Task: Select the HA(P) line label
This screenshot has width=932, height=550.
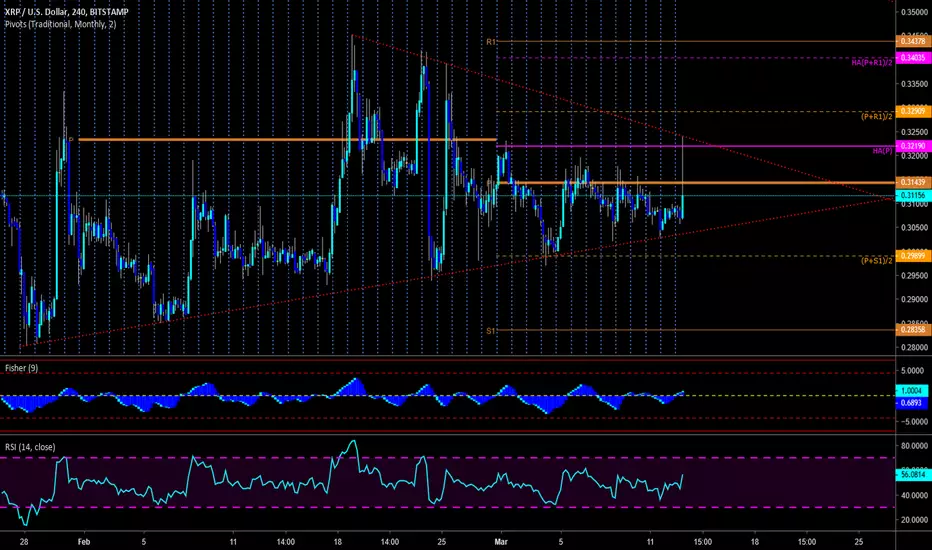Action: point(882,151)
